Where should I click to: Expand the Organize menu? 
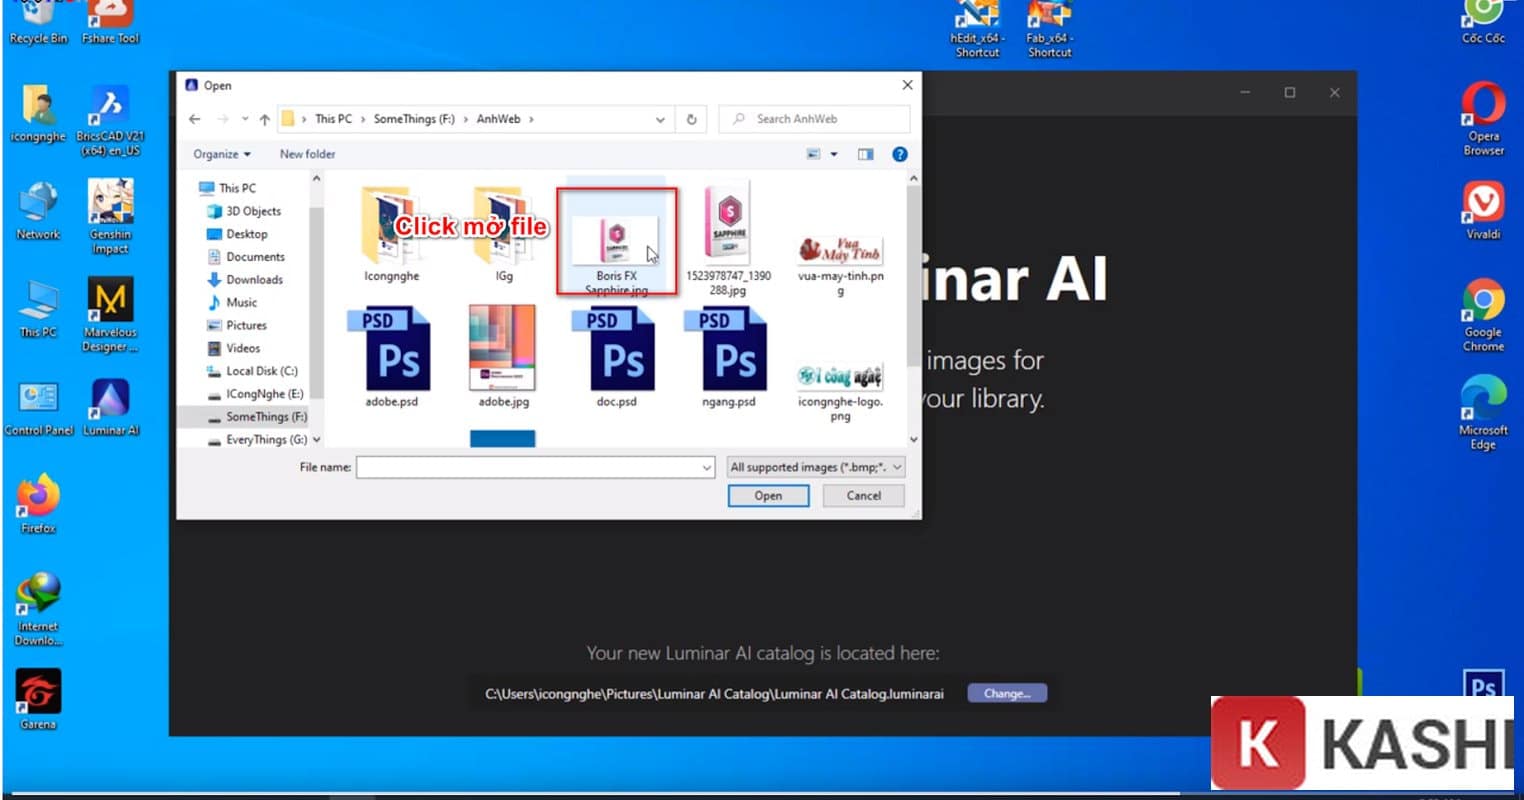tap(222, 154)
